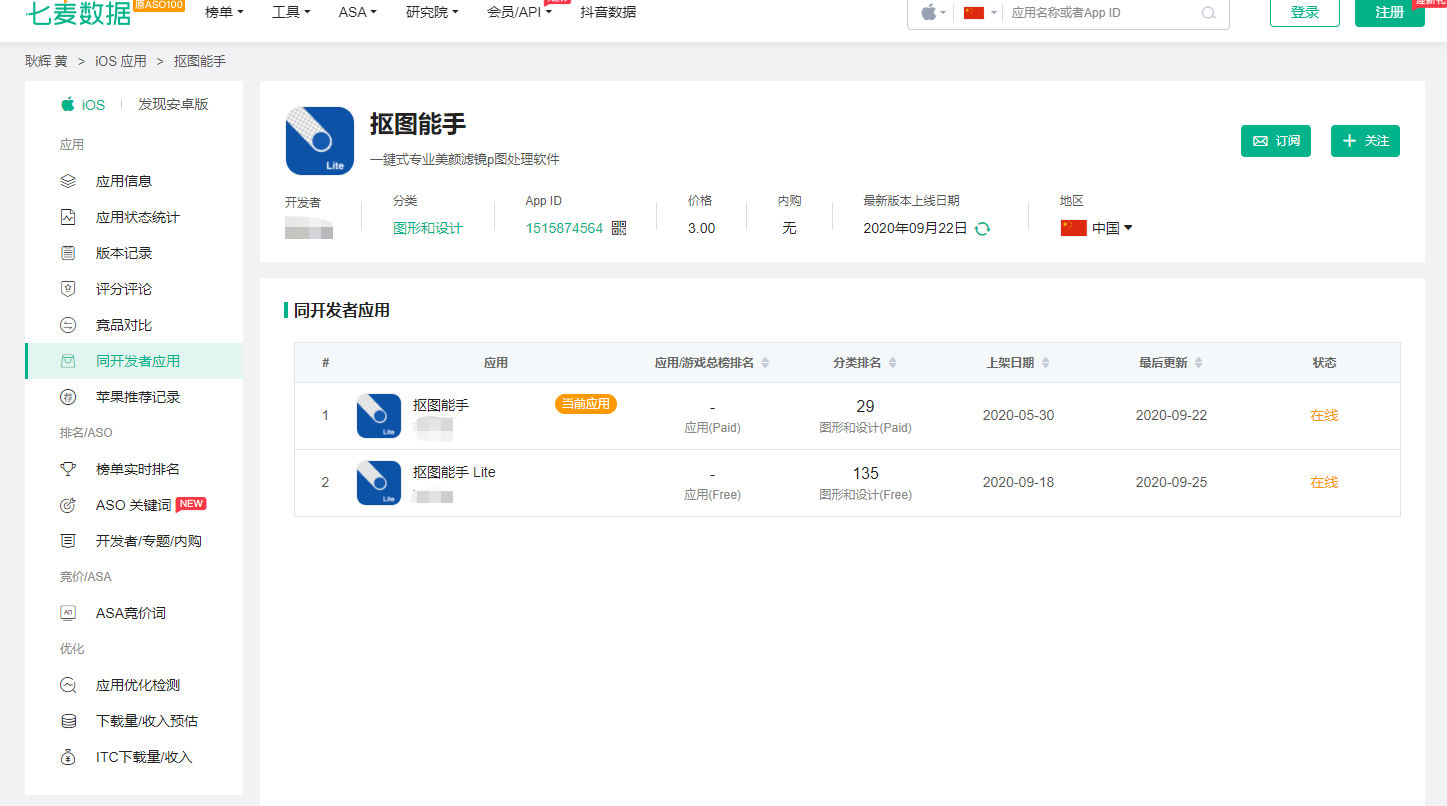Open the 应用信息 sidebar icon
The image size is (1447, 806).
click(68, 181)
